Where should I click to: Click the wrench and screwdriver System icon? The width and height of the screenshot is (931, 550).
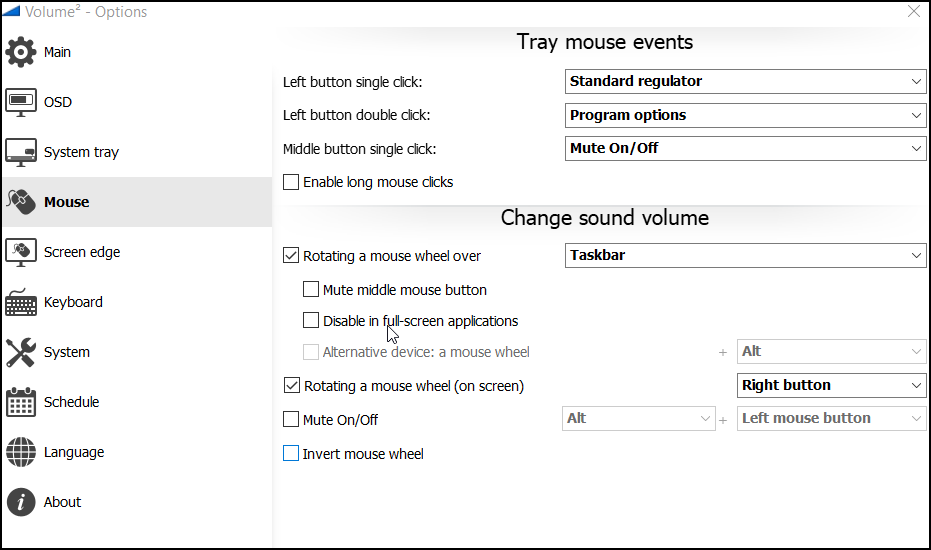(21, 352)
